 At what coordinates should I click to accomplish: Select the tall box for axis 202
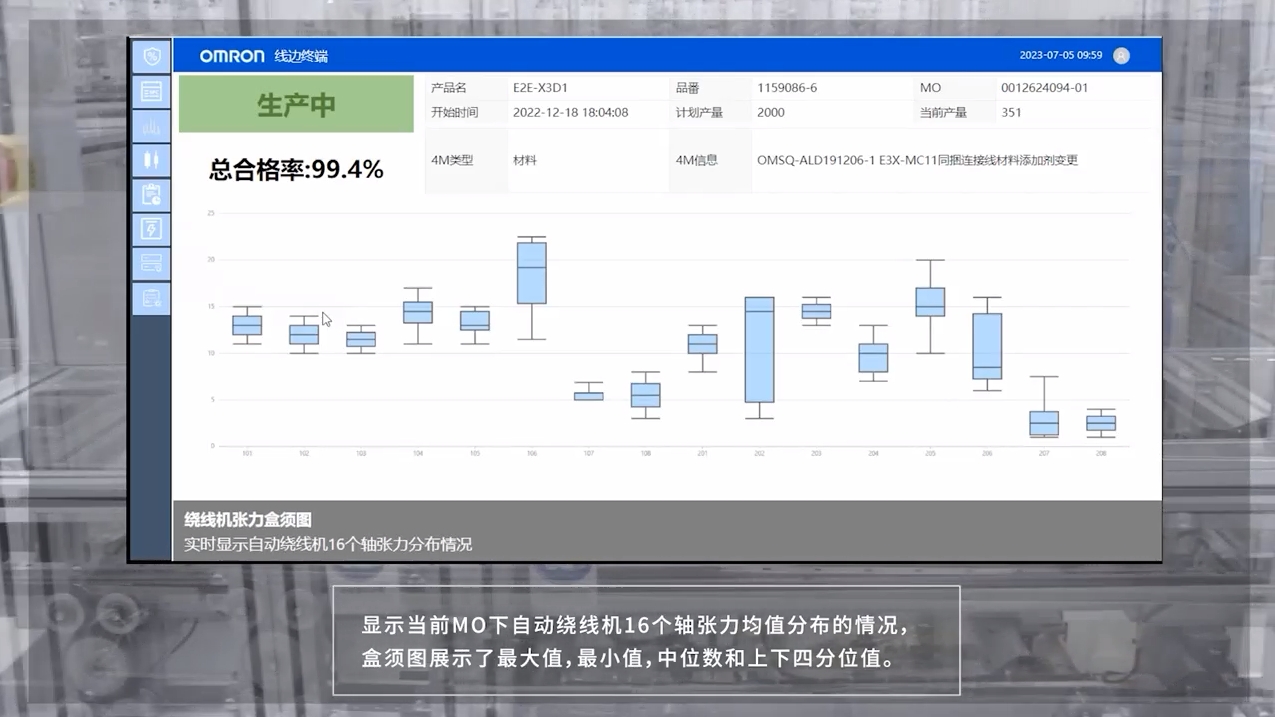[x=760, y=349]
